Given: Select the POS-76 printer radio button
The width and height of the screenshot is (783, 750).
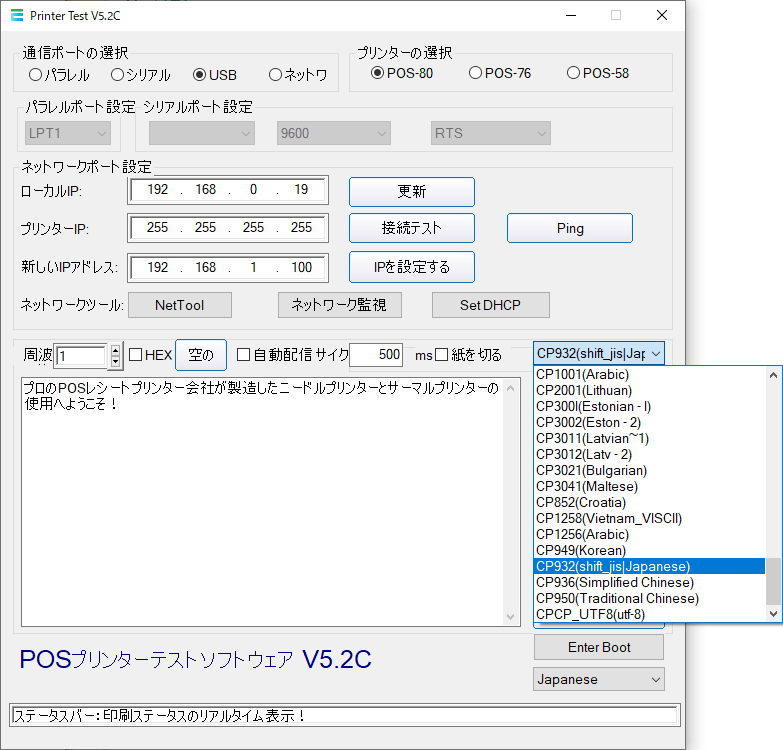Looking at the screenshot, I should (475, 73).
